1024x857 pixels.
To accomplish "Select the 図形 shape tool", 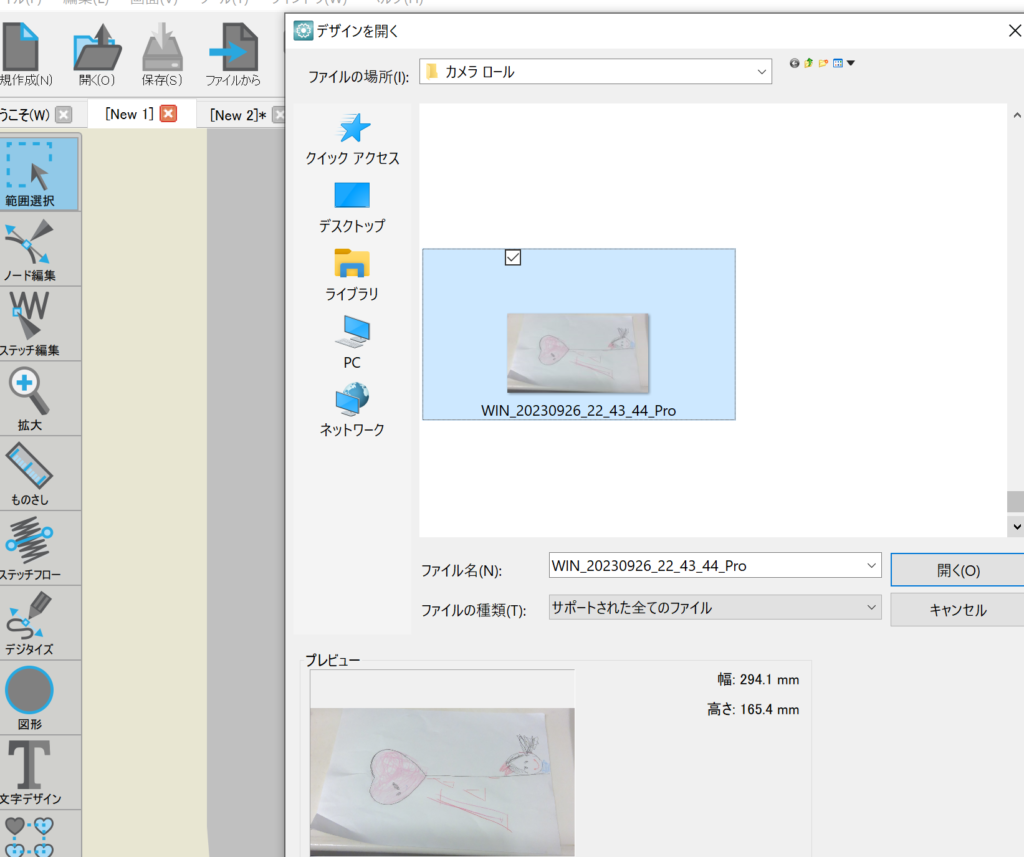I will 39,697.
